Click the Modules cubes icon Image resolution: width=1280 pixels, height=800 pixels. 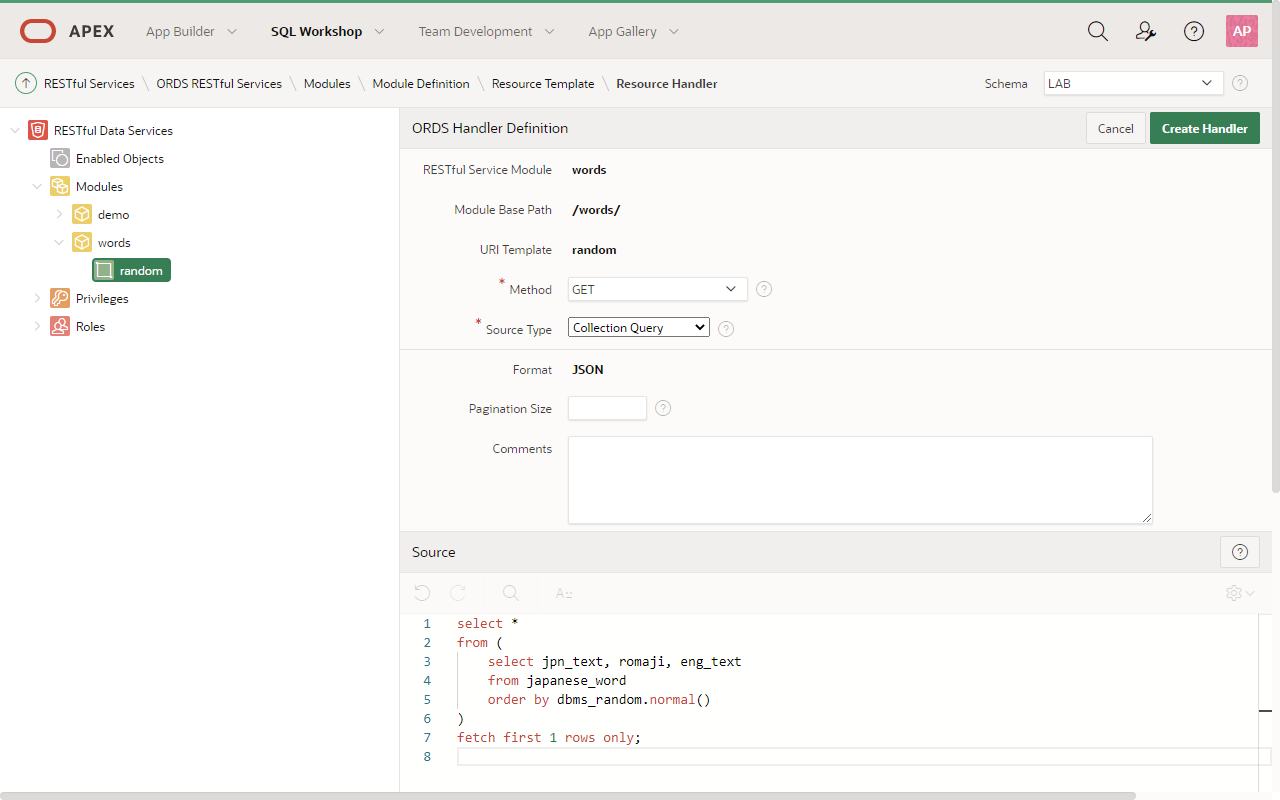coord(60,186)
